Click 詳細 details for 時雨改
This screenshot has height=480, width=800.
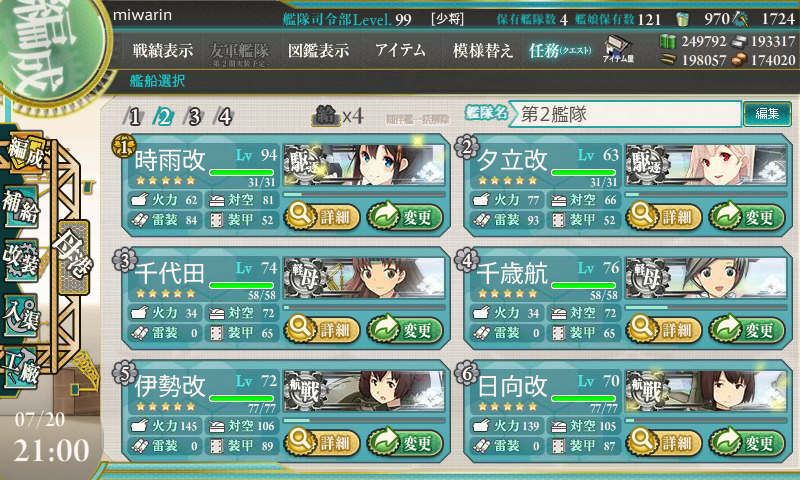(x=322, y=217)
